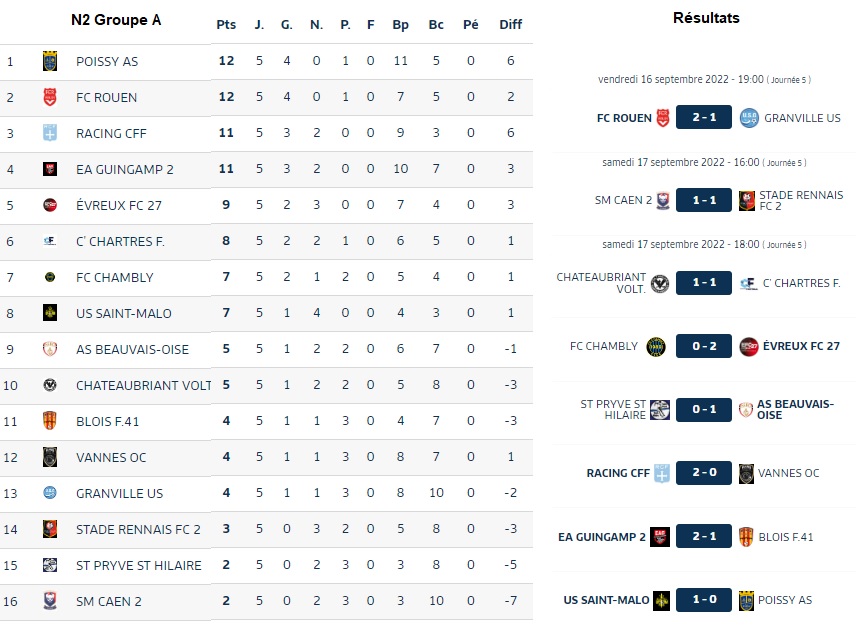Image resolution: width=865 pixels, height=628 pixels.
Task: Open POISSY AS team in standings
Action: (x=107, y=62)
